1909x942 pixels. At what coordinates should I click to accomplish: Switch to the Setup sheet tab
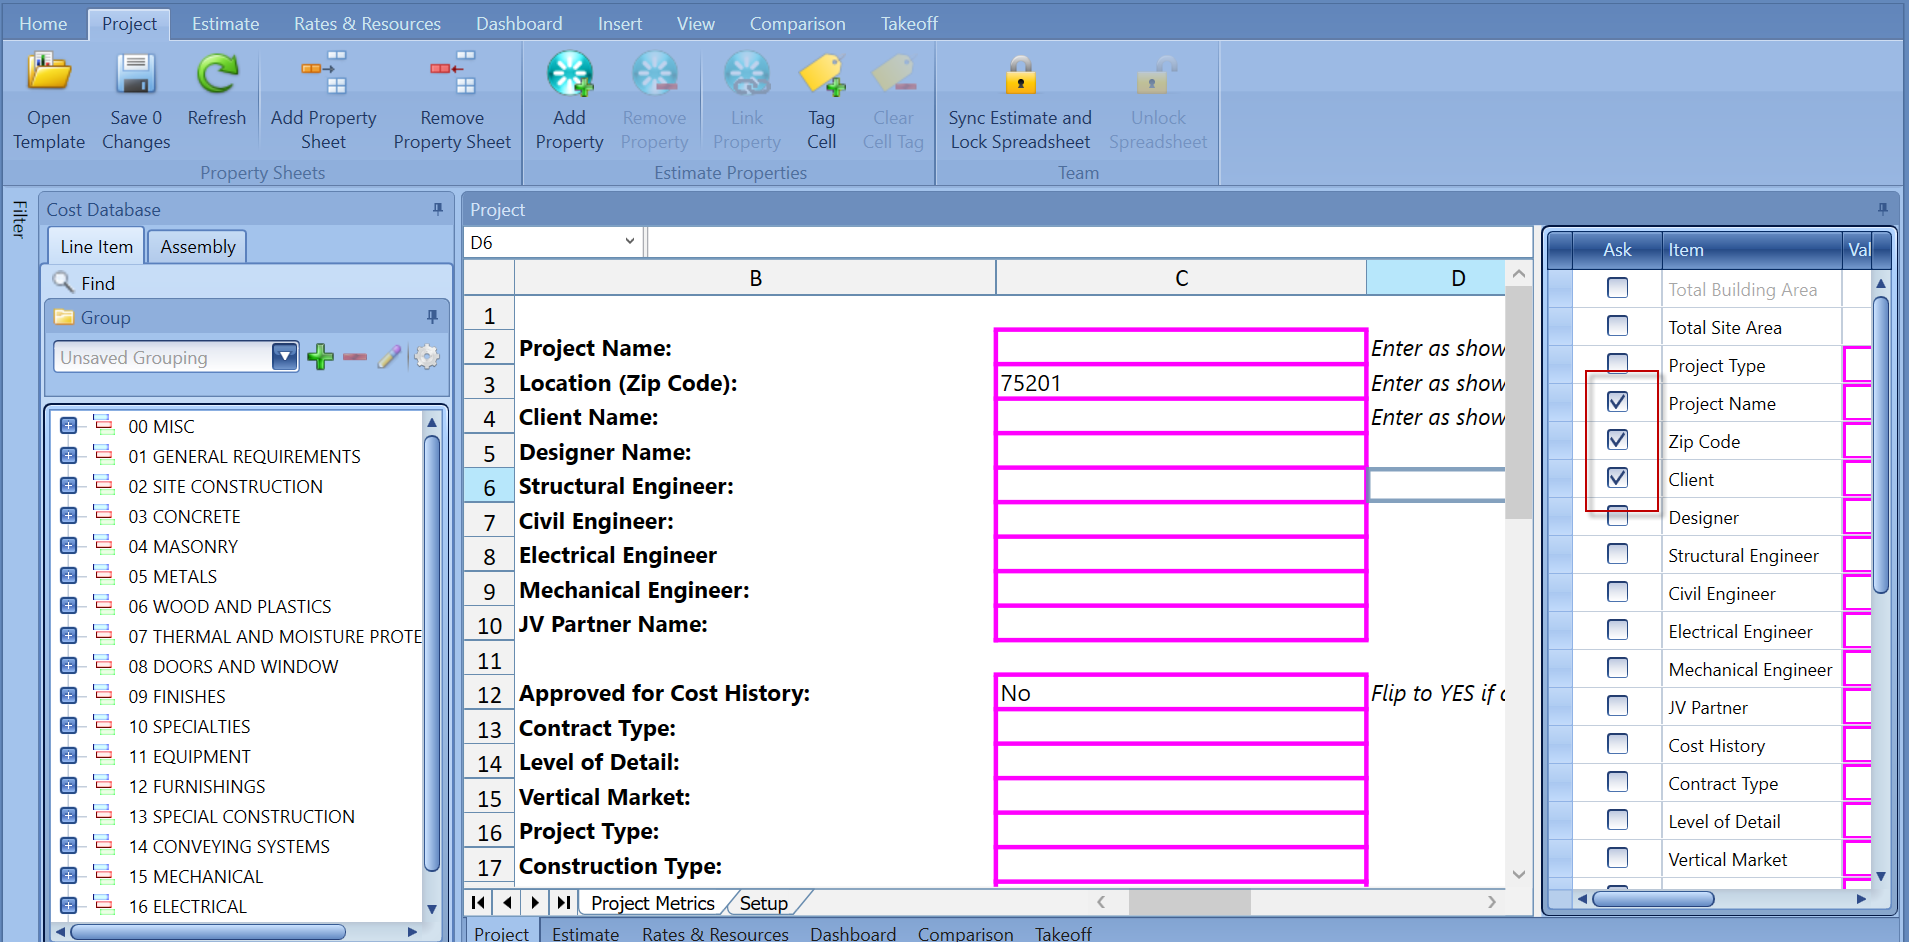click(764, 902)
